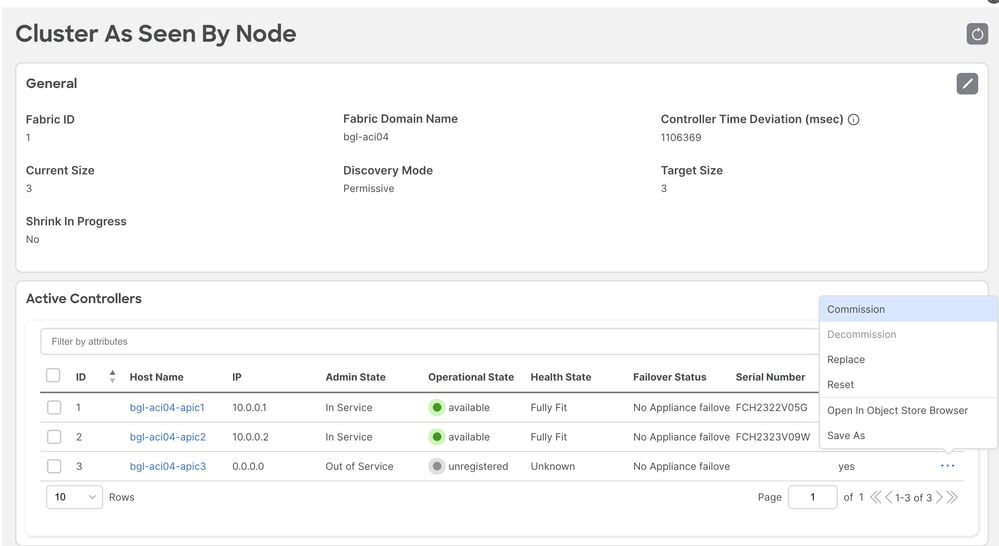Viewport: 999px width, 546px height.
Task: Select Replace in the actions menu
Action: 846,359
